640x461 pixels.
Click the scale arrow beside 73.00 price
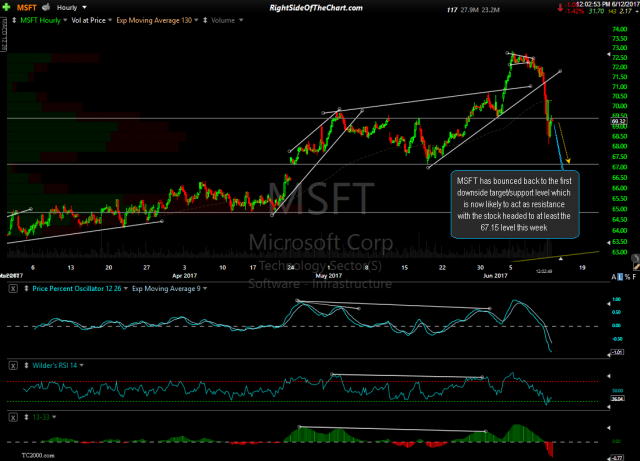click(609, 54)
